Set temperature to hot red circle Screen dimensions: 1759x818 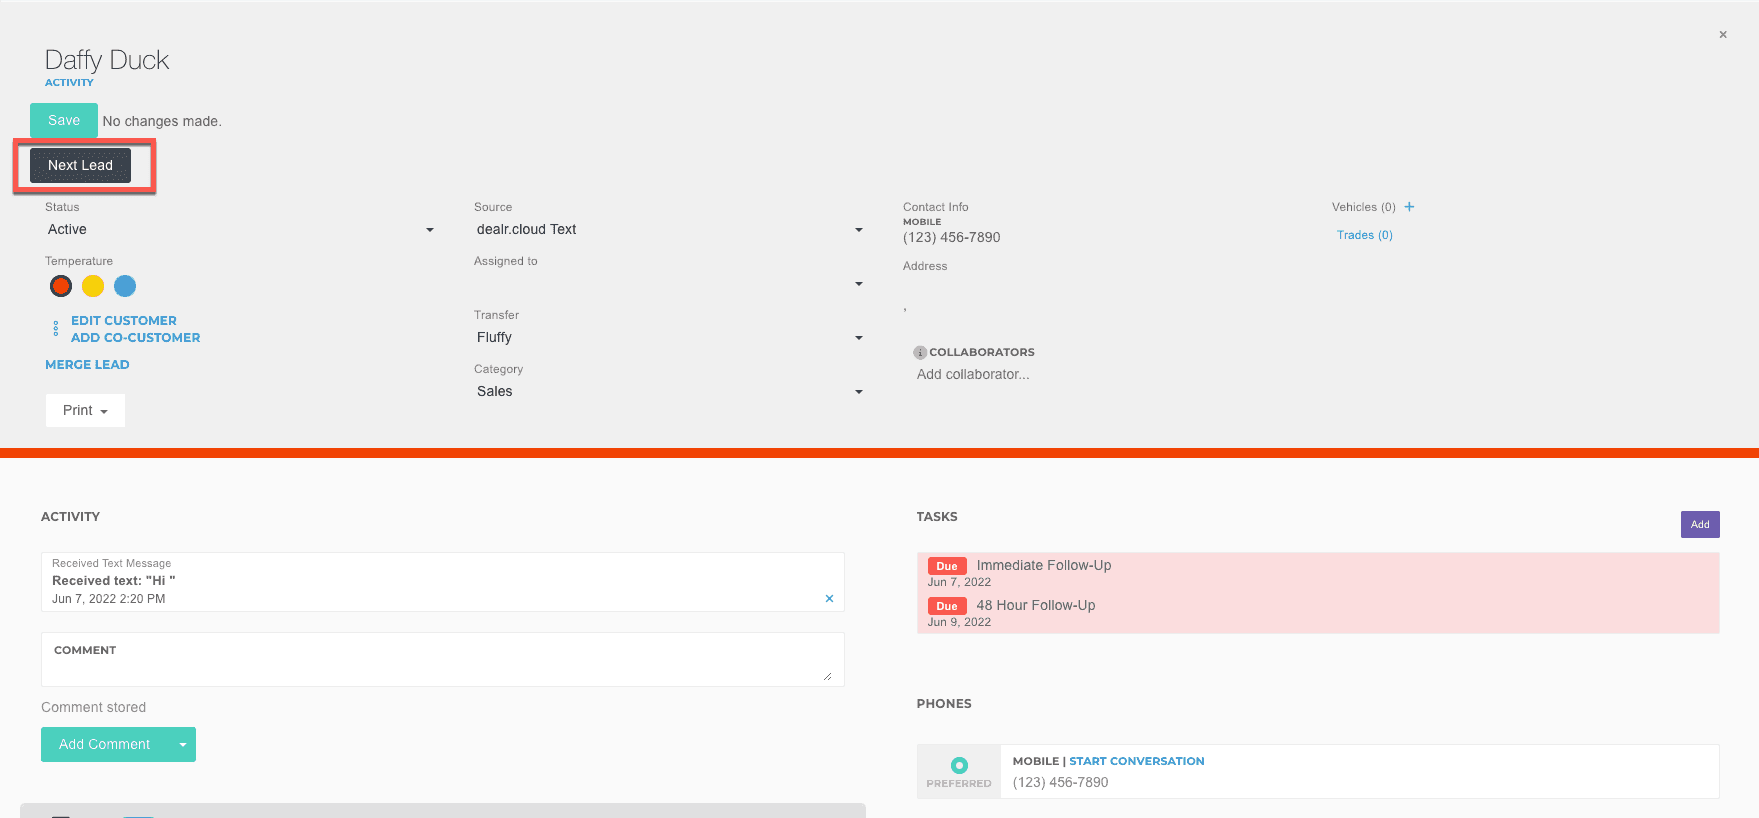click(61, 286)
